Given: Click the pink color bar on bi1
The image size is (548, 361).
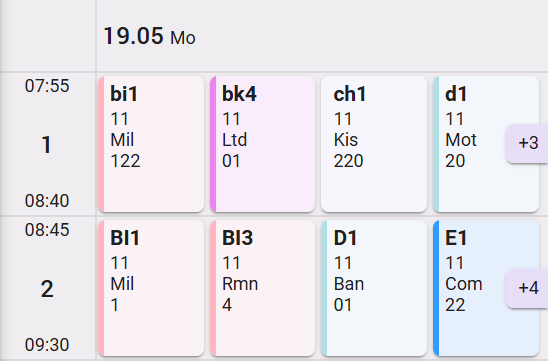Looking at the screenshot, I should 101,144.
